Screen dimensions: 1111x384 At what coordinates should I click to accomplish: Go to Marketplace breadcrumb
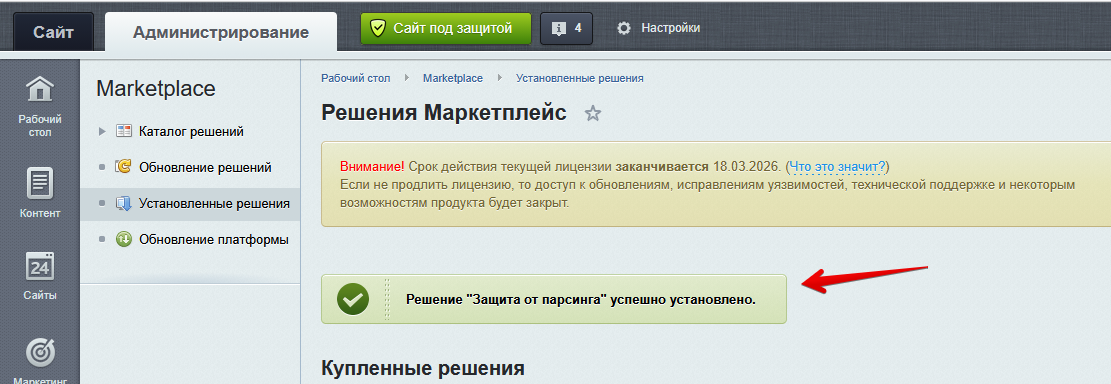(x=453, y=78)
